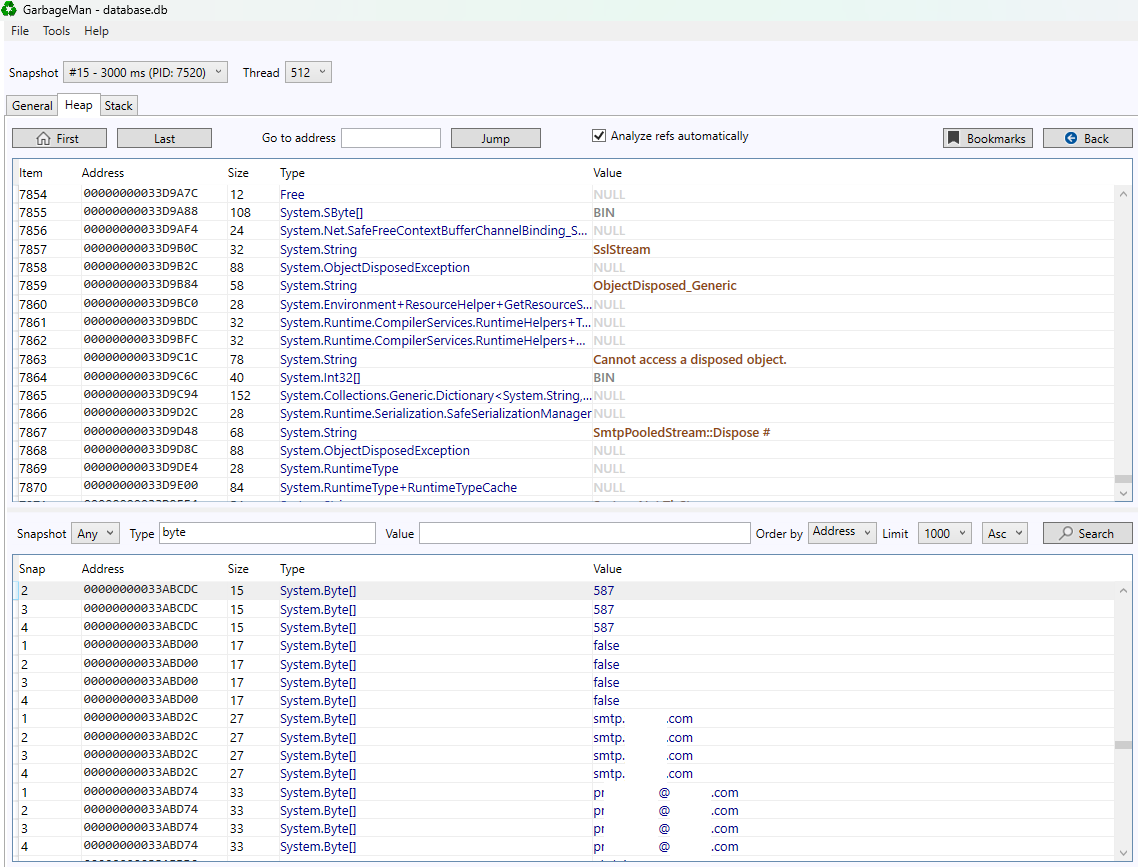Viewport: 1138px width, 867px height.
Task: Click address 00000000033D9BFC in item 7862
Action: point(141,340)
